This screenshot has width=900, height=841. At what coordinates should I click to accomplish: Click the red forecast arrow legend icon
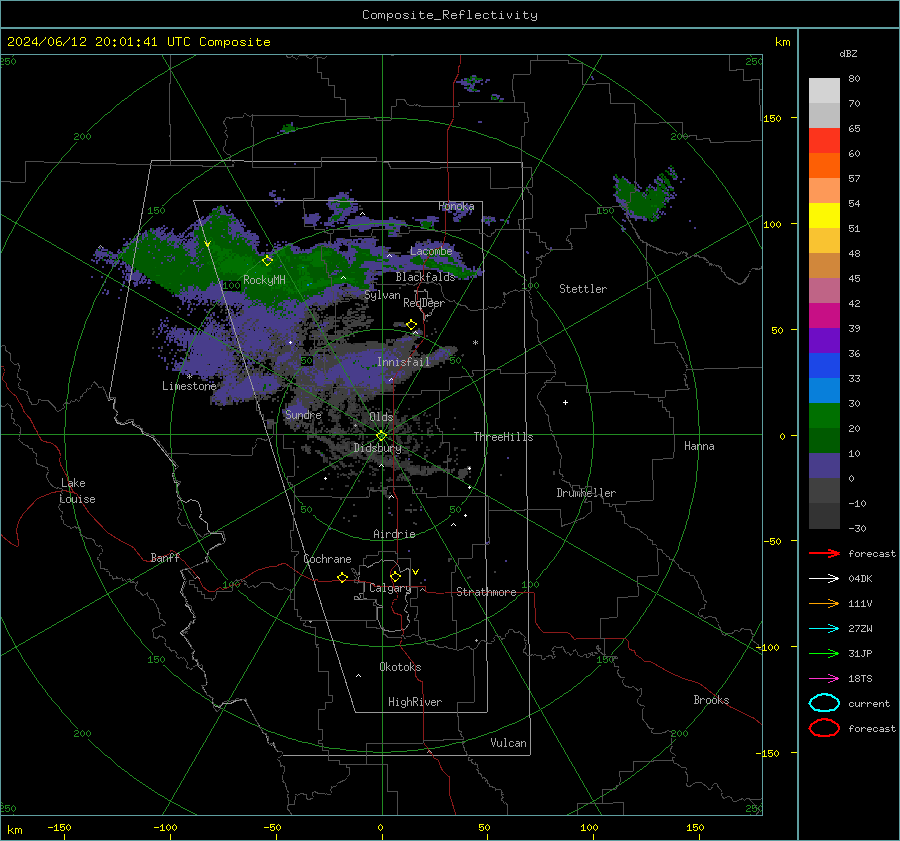(824, 553)
